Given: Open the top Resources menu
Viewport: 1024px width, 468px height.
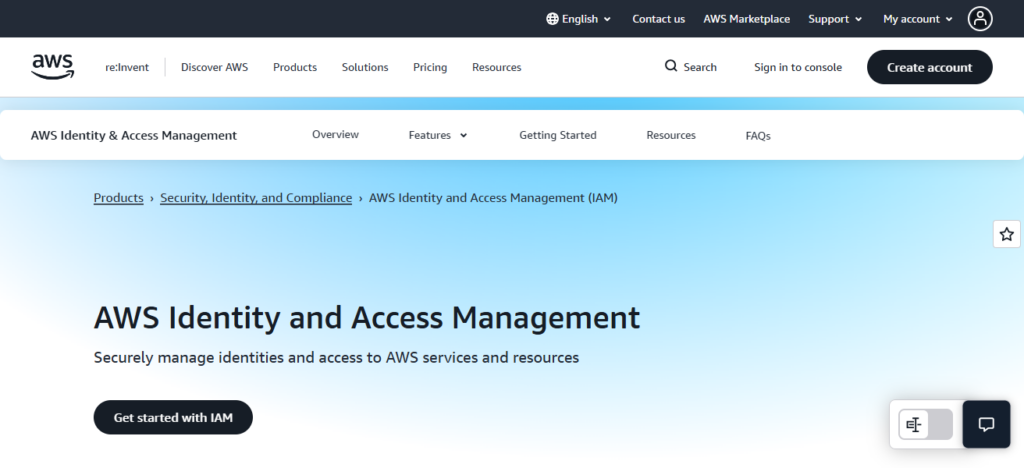Looking at the screenshot, I should click(496, 67).
